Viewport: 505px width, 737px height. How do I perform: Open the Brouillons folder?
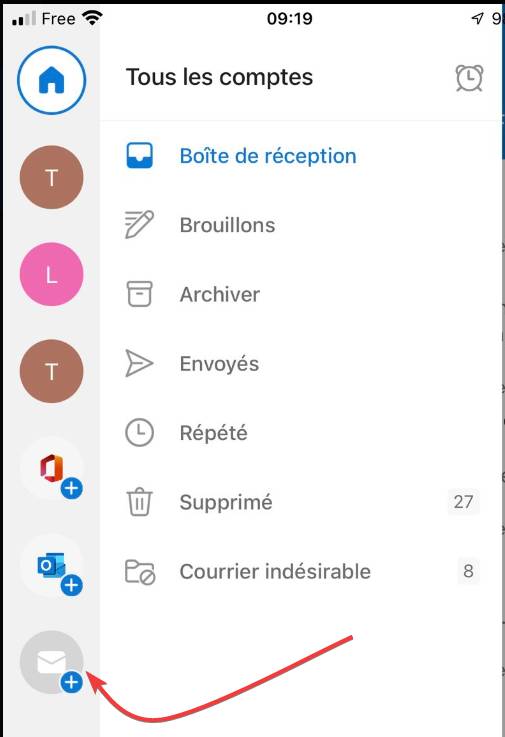[x=228, y=225]
